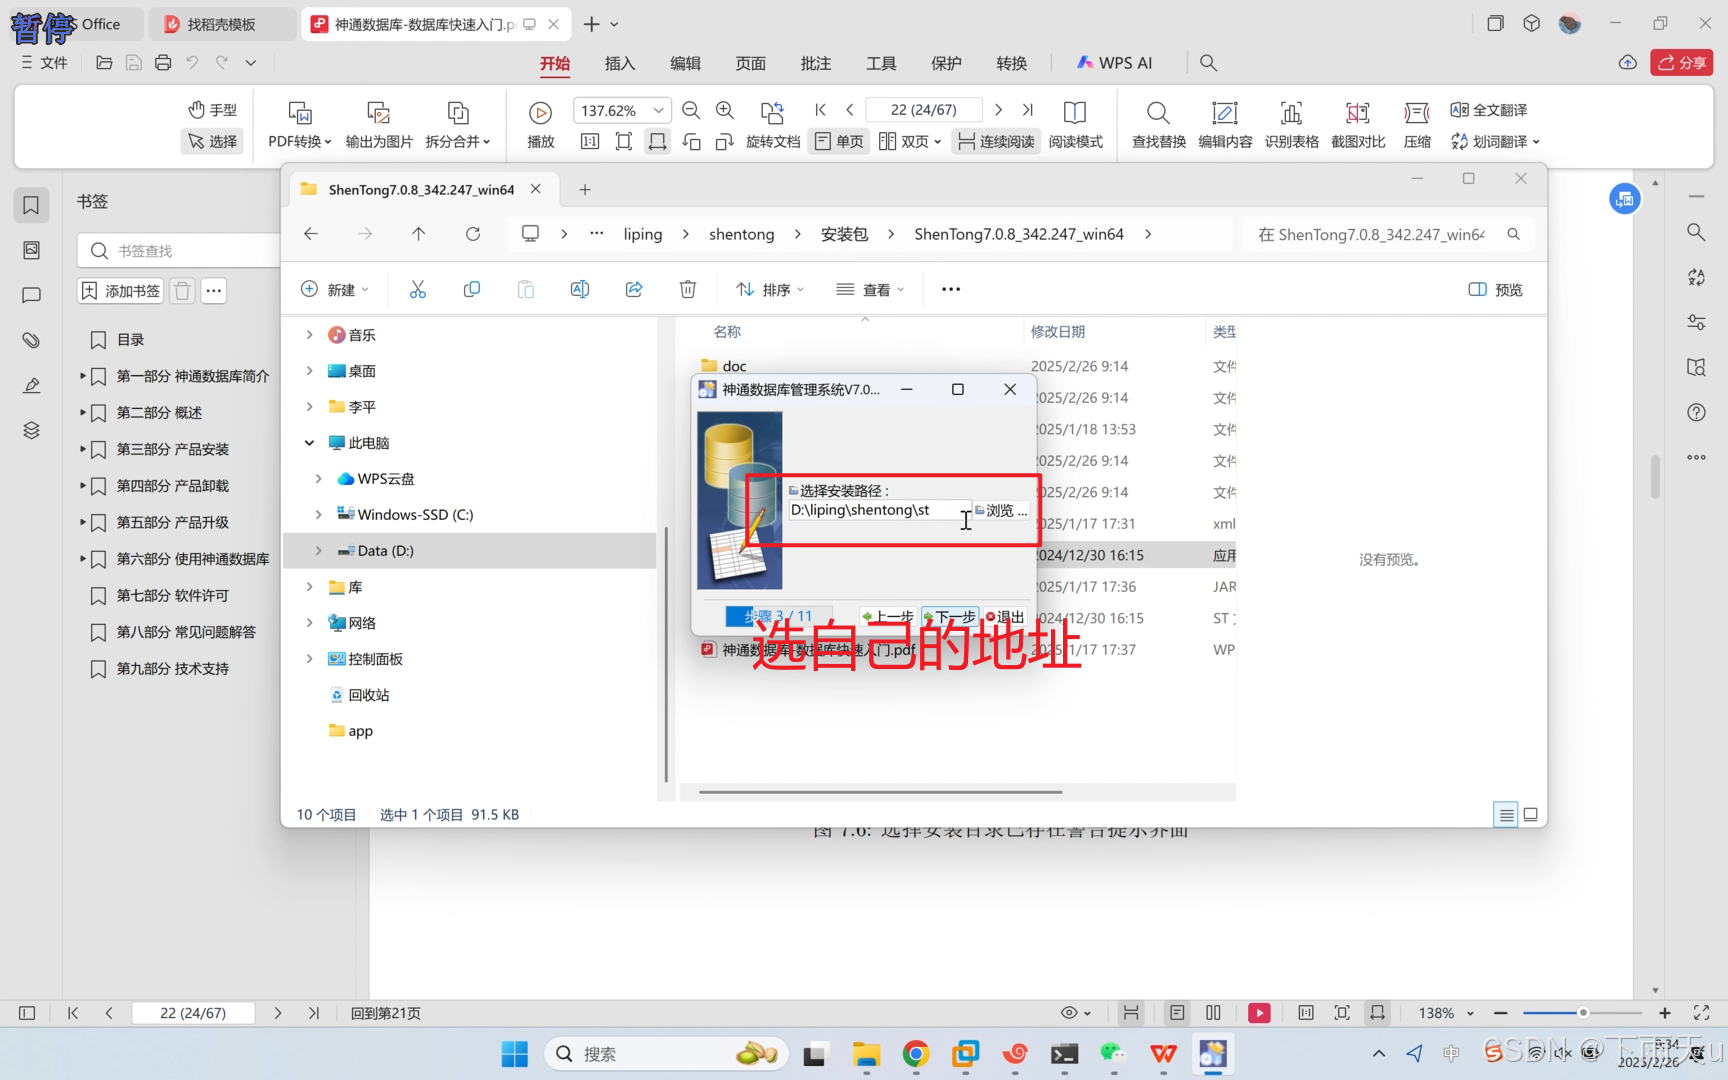Click the Cut icon in File Explorer
The image size is (1728, 1080).
point(417,289)
